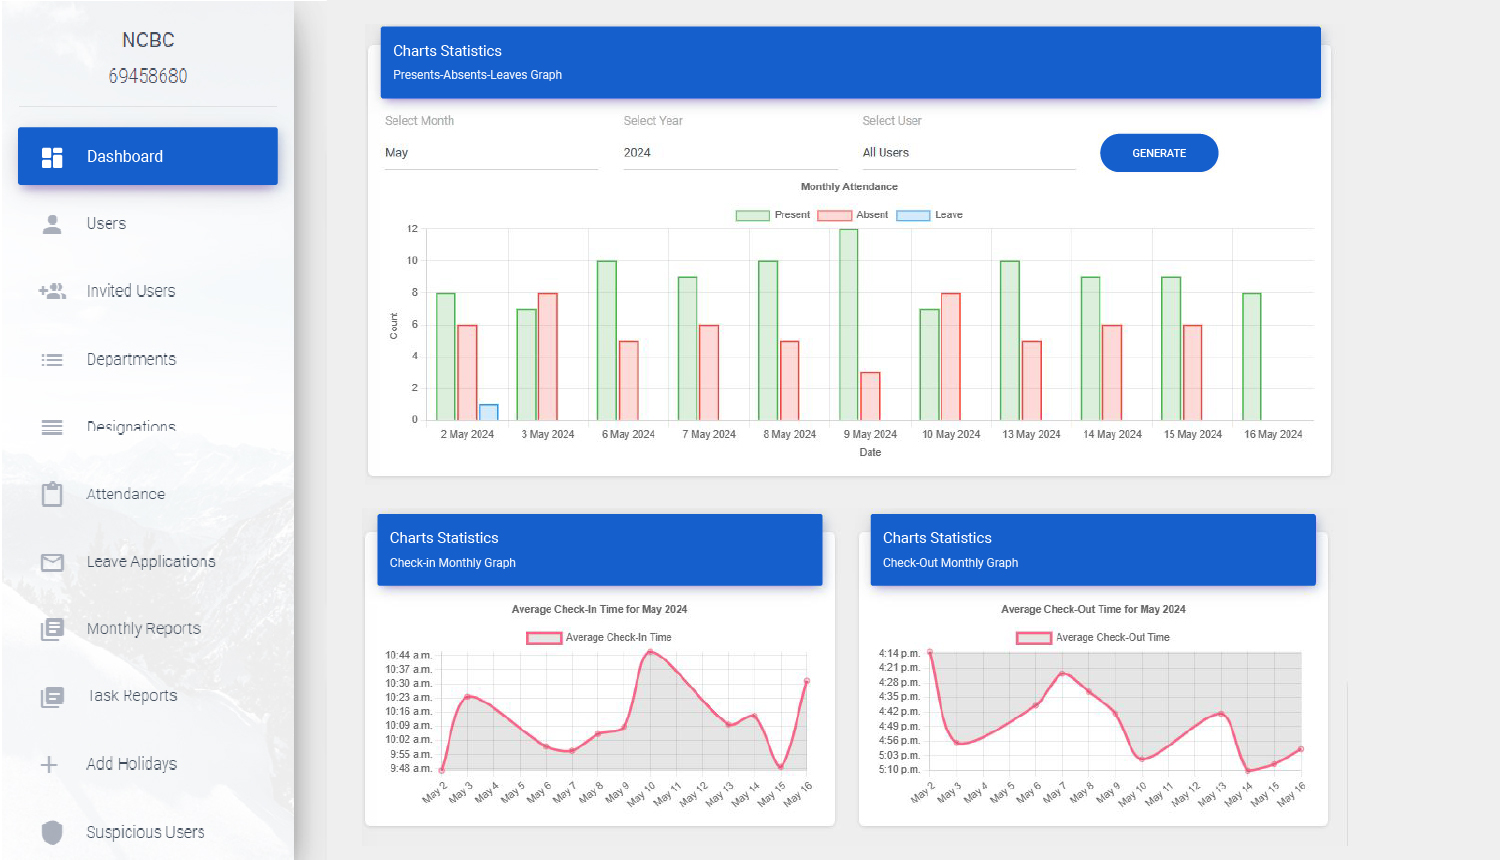Click the Leave Applications envelope icon

pyautogui.click(x=52, y=562)
